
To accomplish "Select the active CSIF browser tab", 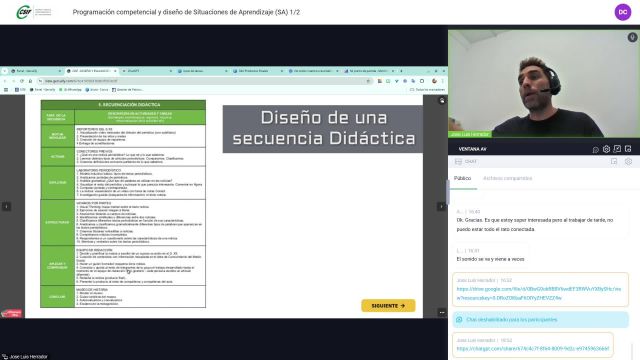I will [91, 71].
